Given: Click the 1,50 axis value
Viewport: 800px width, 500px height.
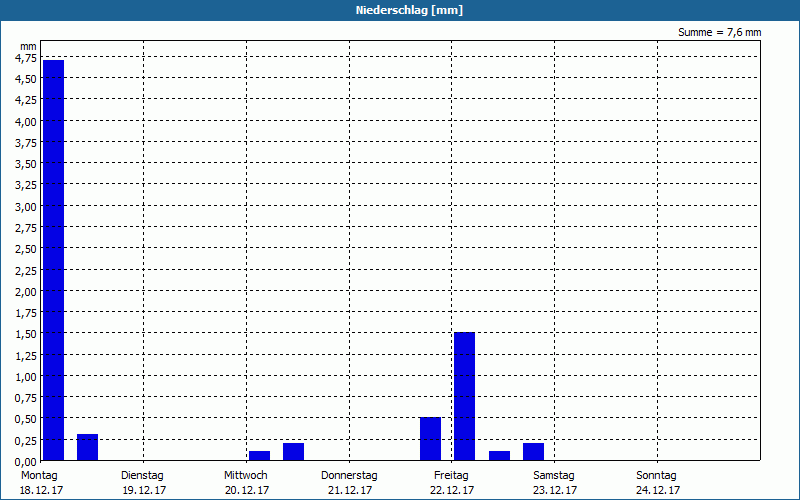Looking at the screenshot, I should 26,334.
